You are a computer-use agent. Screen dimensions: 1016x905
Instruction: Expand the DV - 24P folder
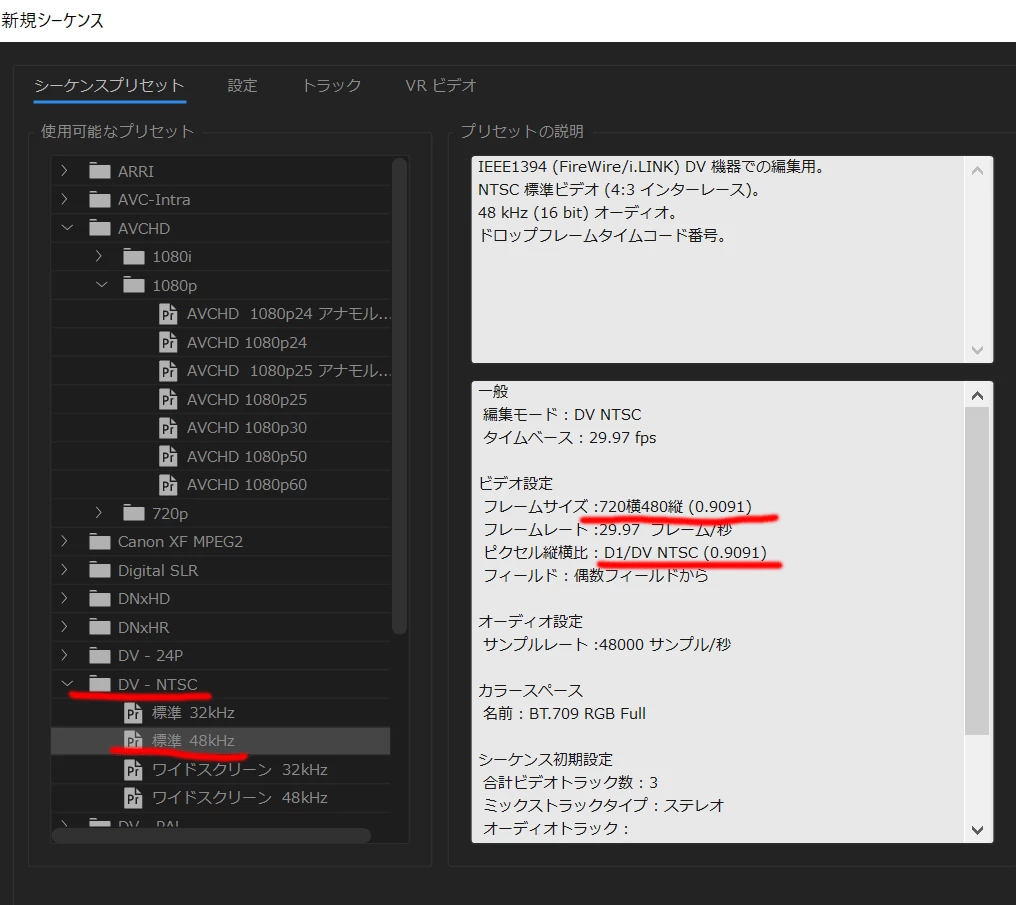tap(64, 656)
